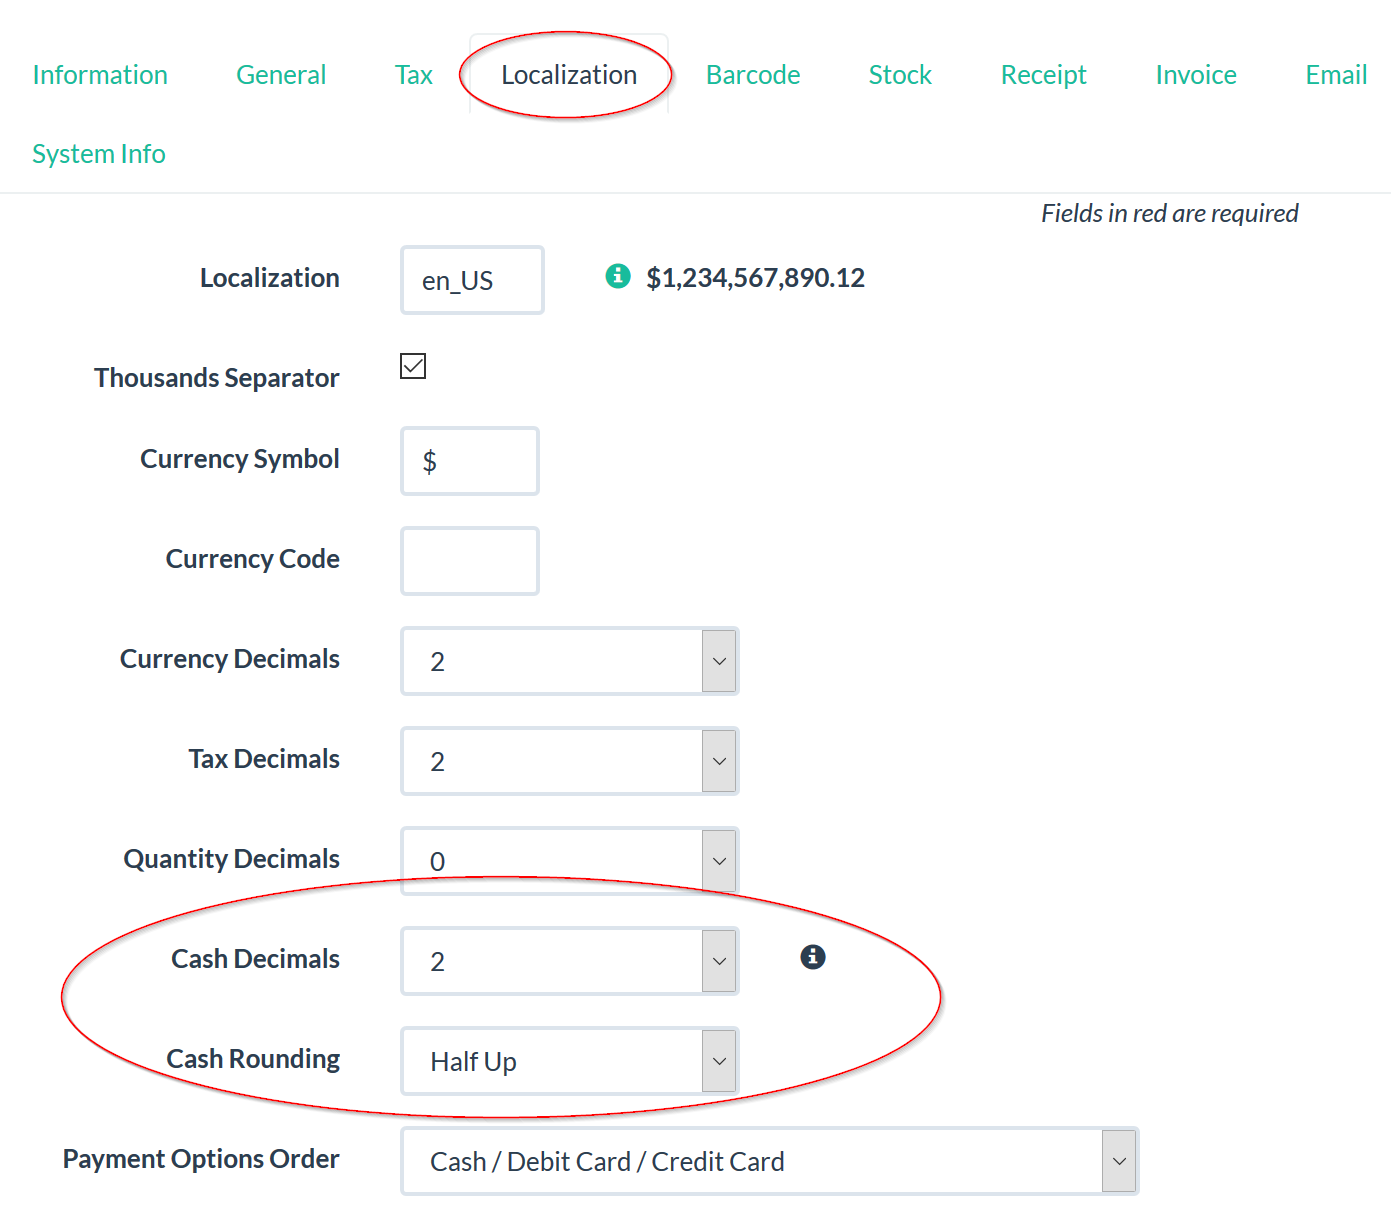Screen dimensions: 1391x1221
Task: Open the Cash Decimals selector
Action: (719, 961)
